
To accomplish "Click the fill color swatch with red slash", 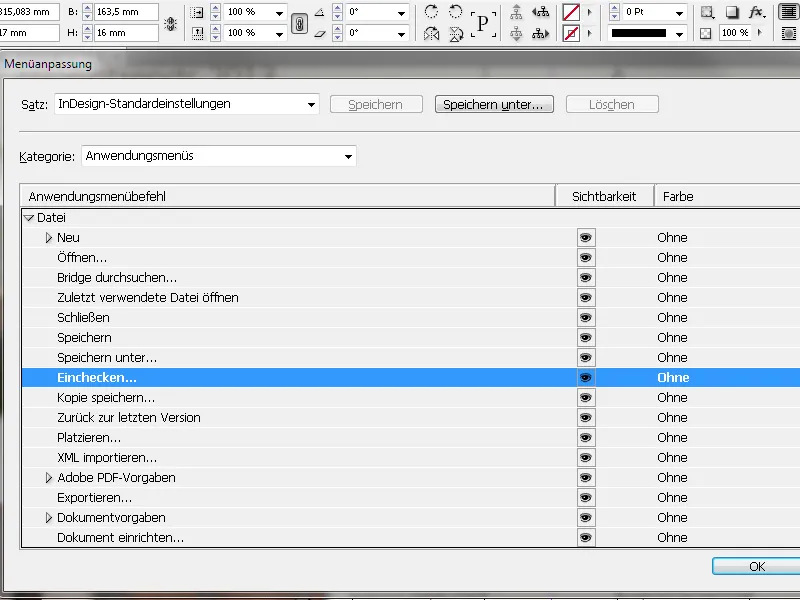I will click(x=571, y=12).
